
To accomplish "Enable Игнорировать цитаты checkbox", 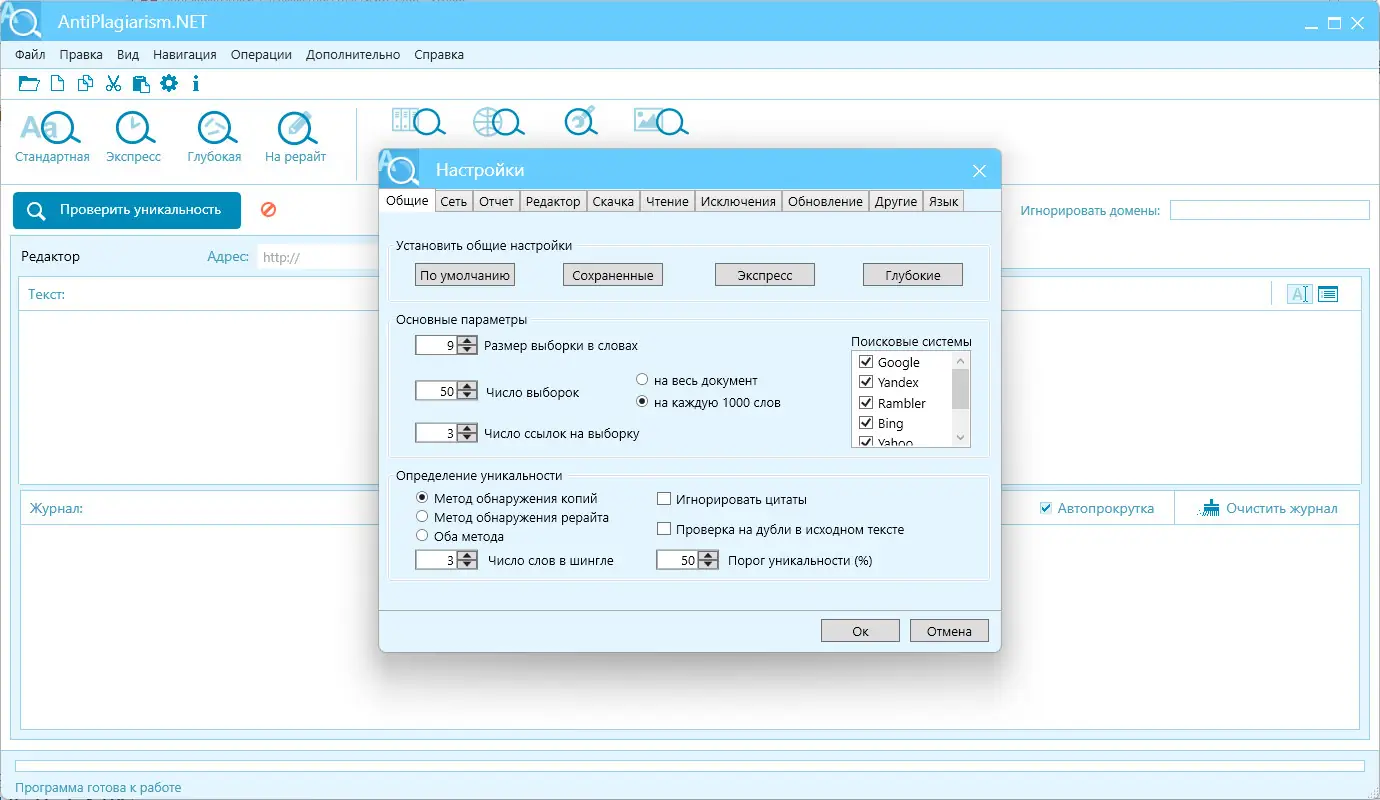I will [664, 499].
